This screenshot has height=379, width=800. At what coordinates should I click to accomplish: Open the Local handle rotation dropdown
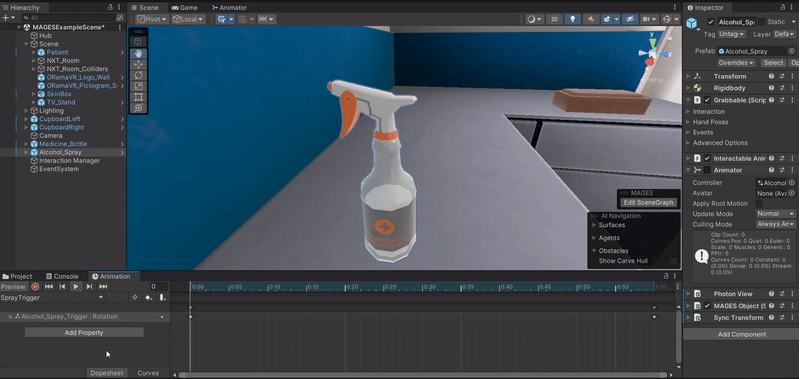188,19
